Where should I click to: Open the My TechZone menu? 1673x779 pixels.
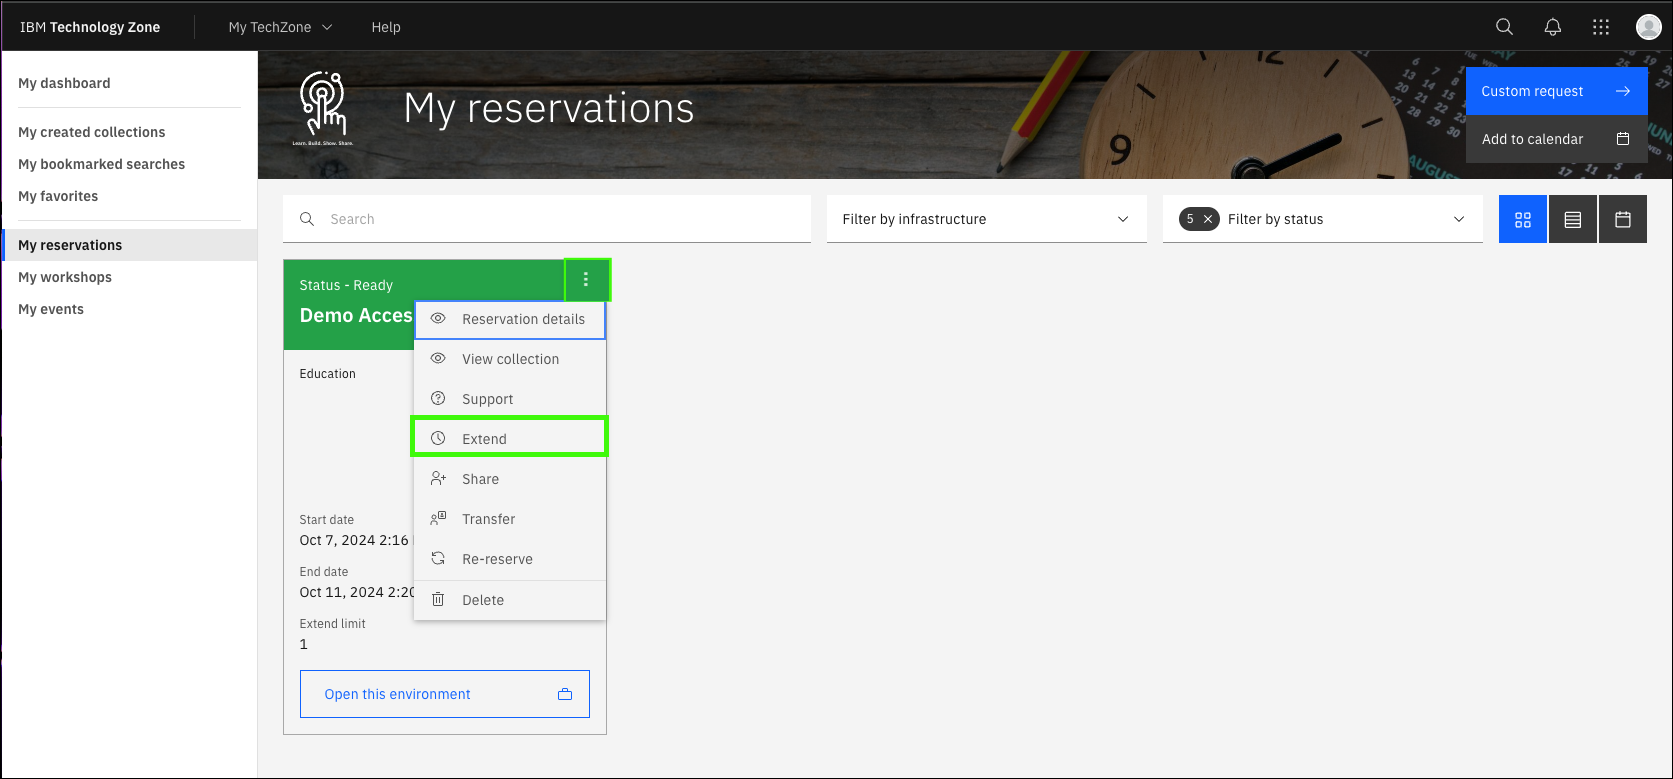280,27
